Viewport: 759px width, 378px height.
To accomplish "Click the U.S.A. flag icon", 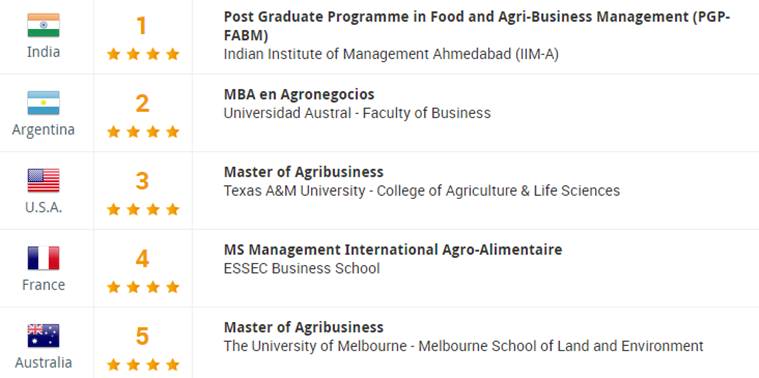I will coord(43,181).
